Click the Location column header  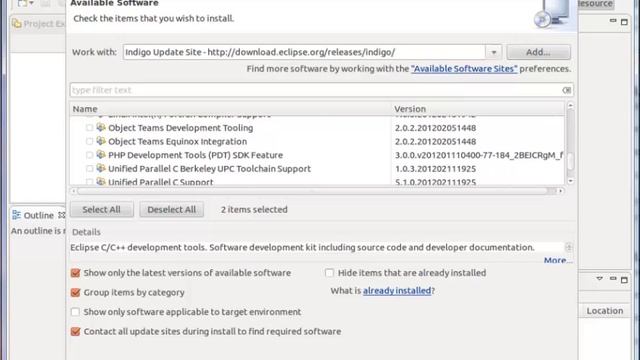tap(605, 311)
